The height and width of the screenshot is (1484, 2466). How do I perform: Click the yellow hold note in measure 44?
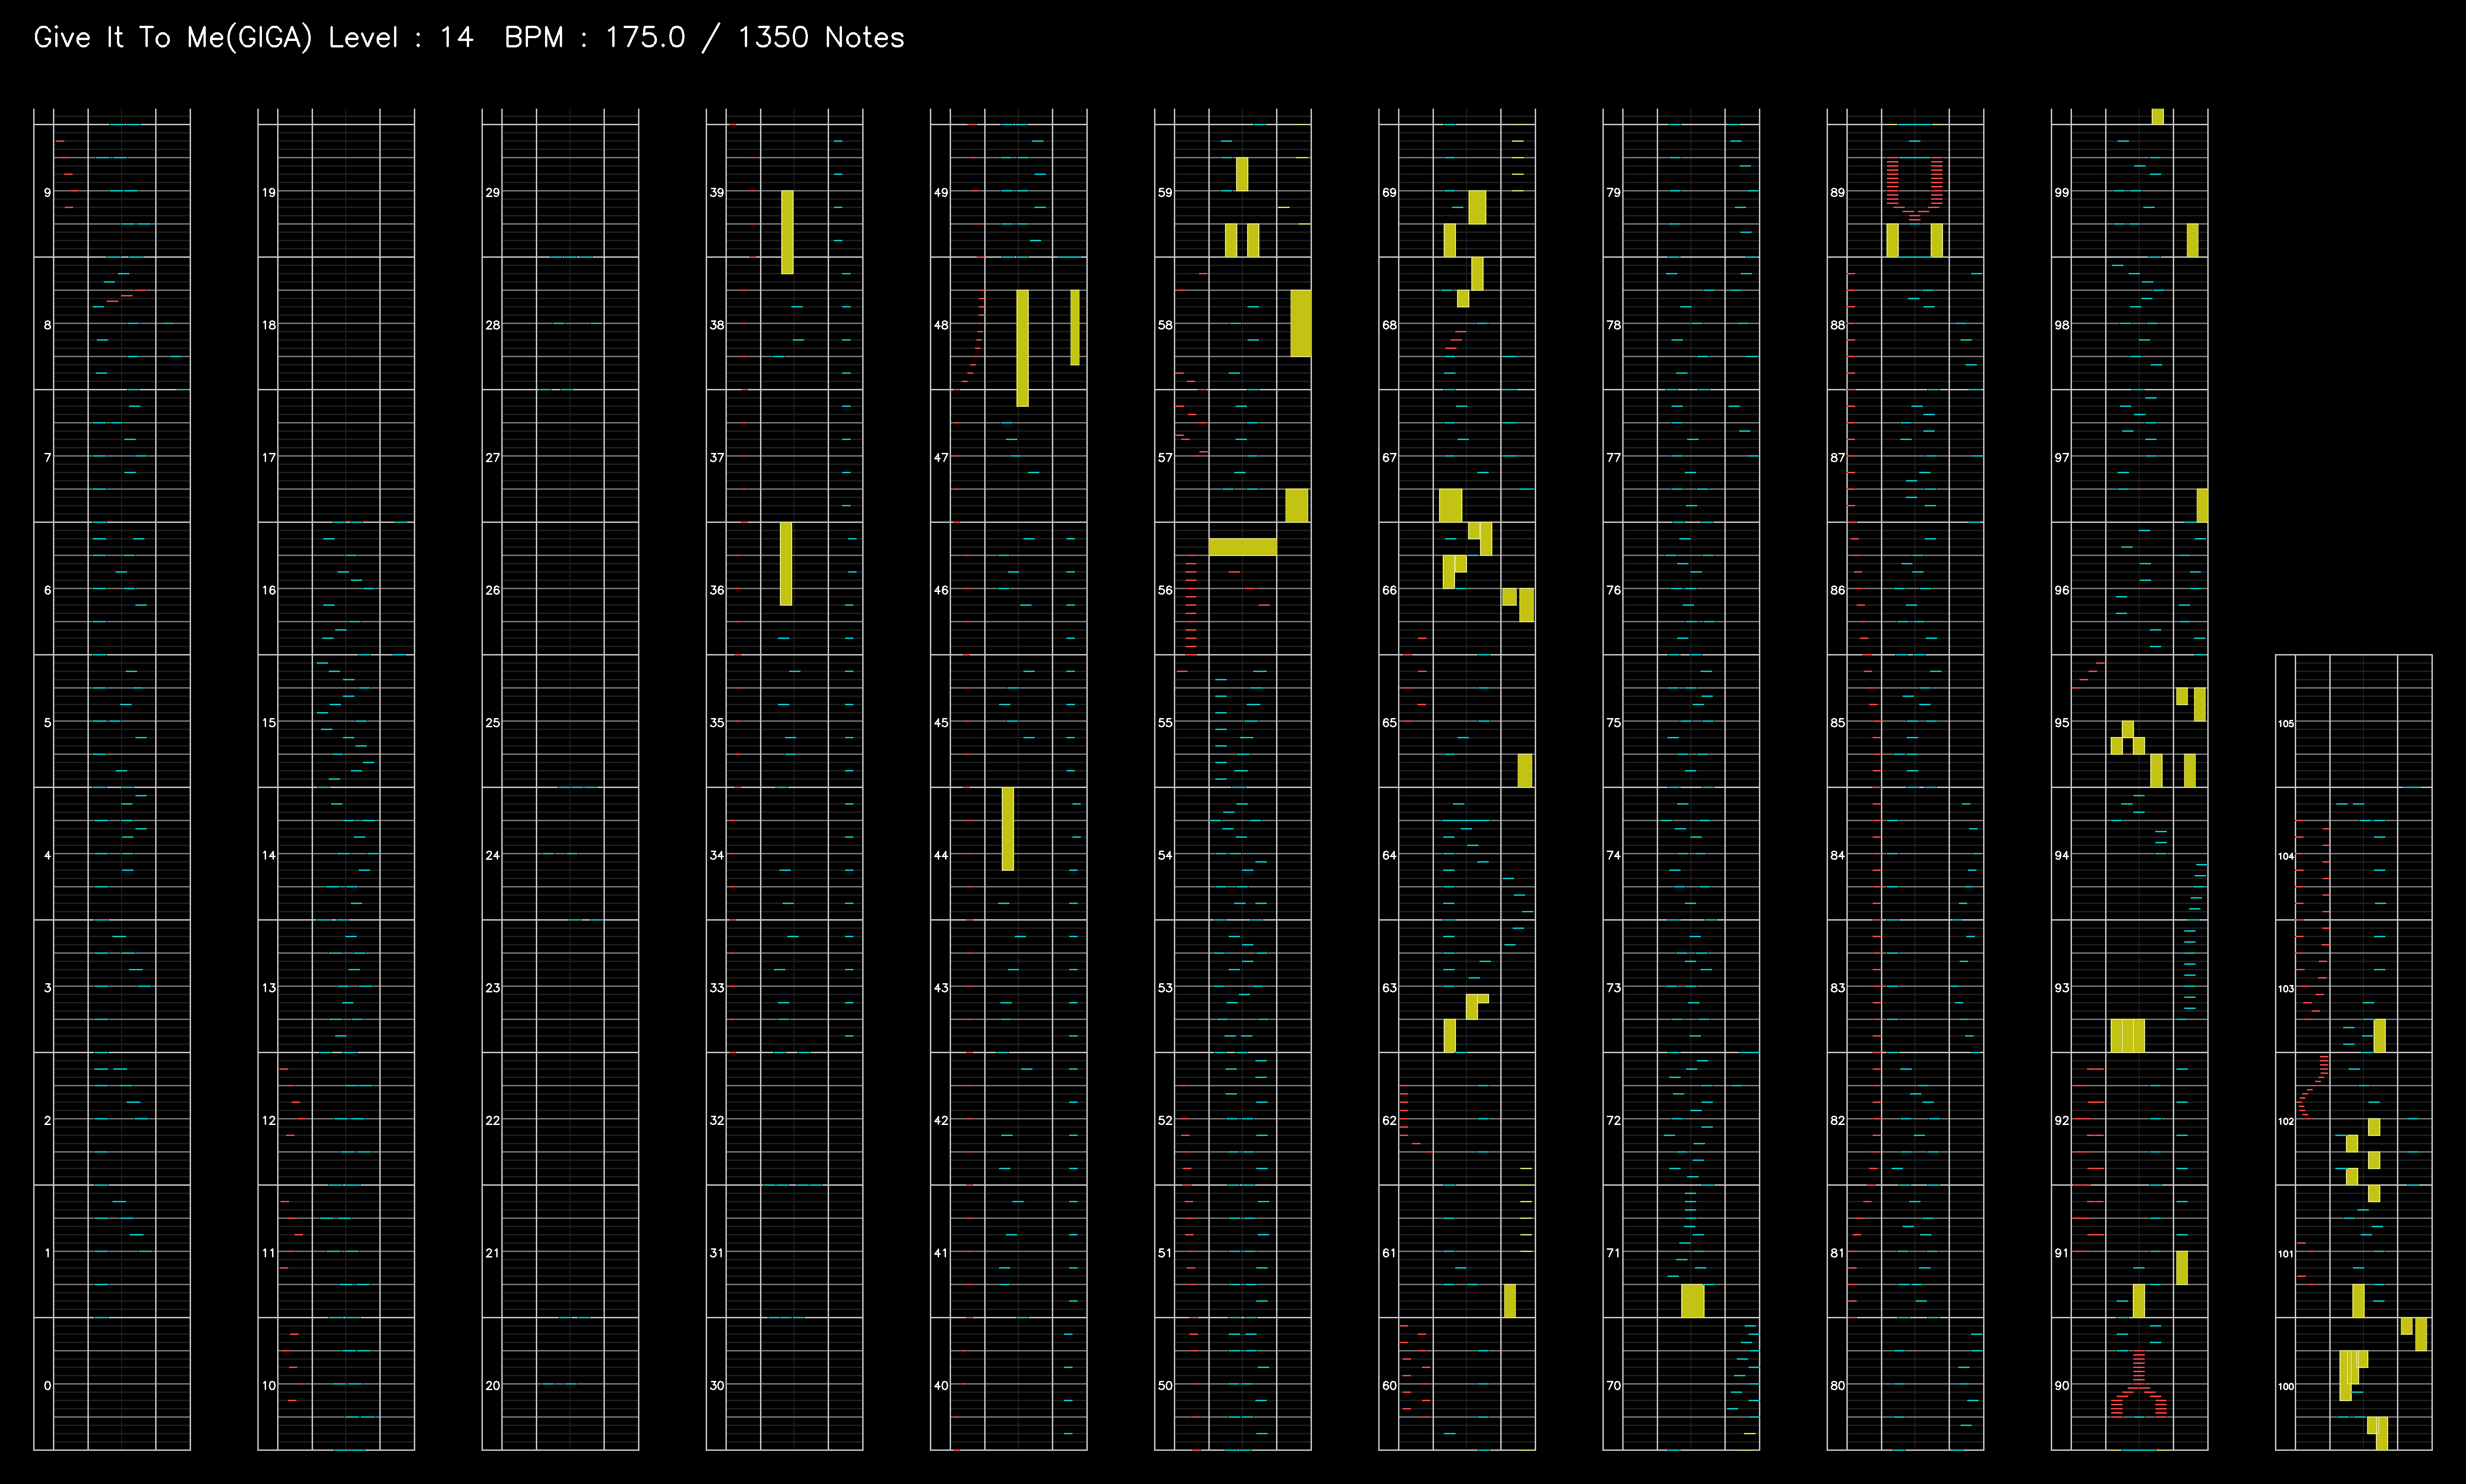coord(1008,829)
